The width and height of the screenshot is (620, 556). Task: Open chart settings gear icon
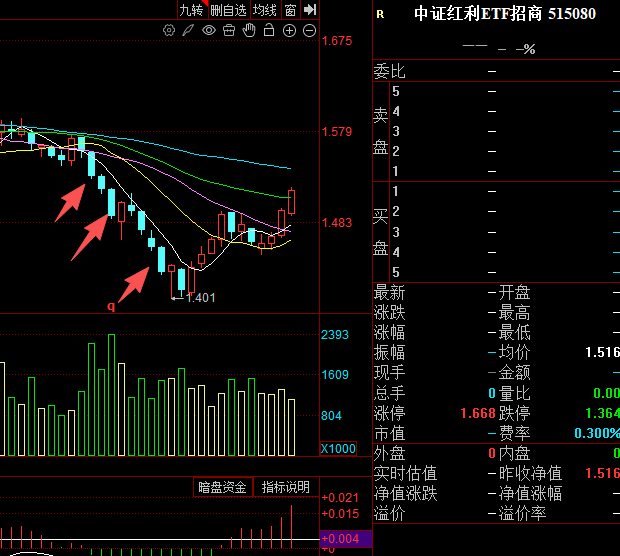(x=169, y=30)
